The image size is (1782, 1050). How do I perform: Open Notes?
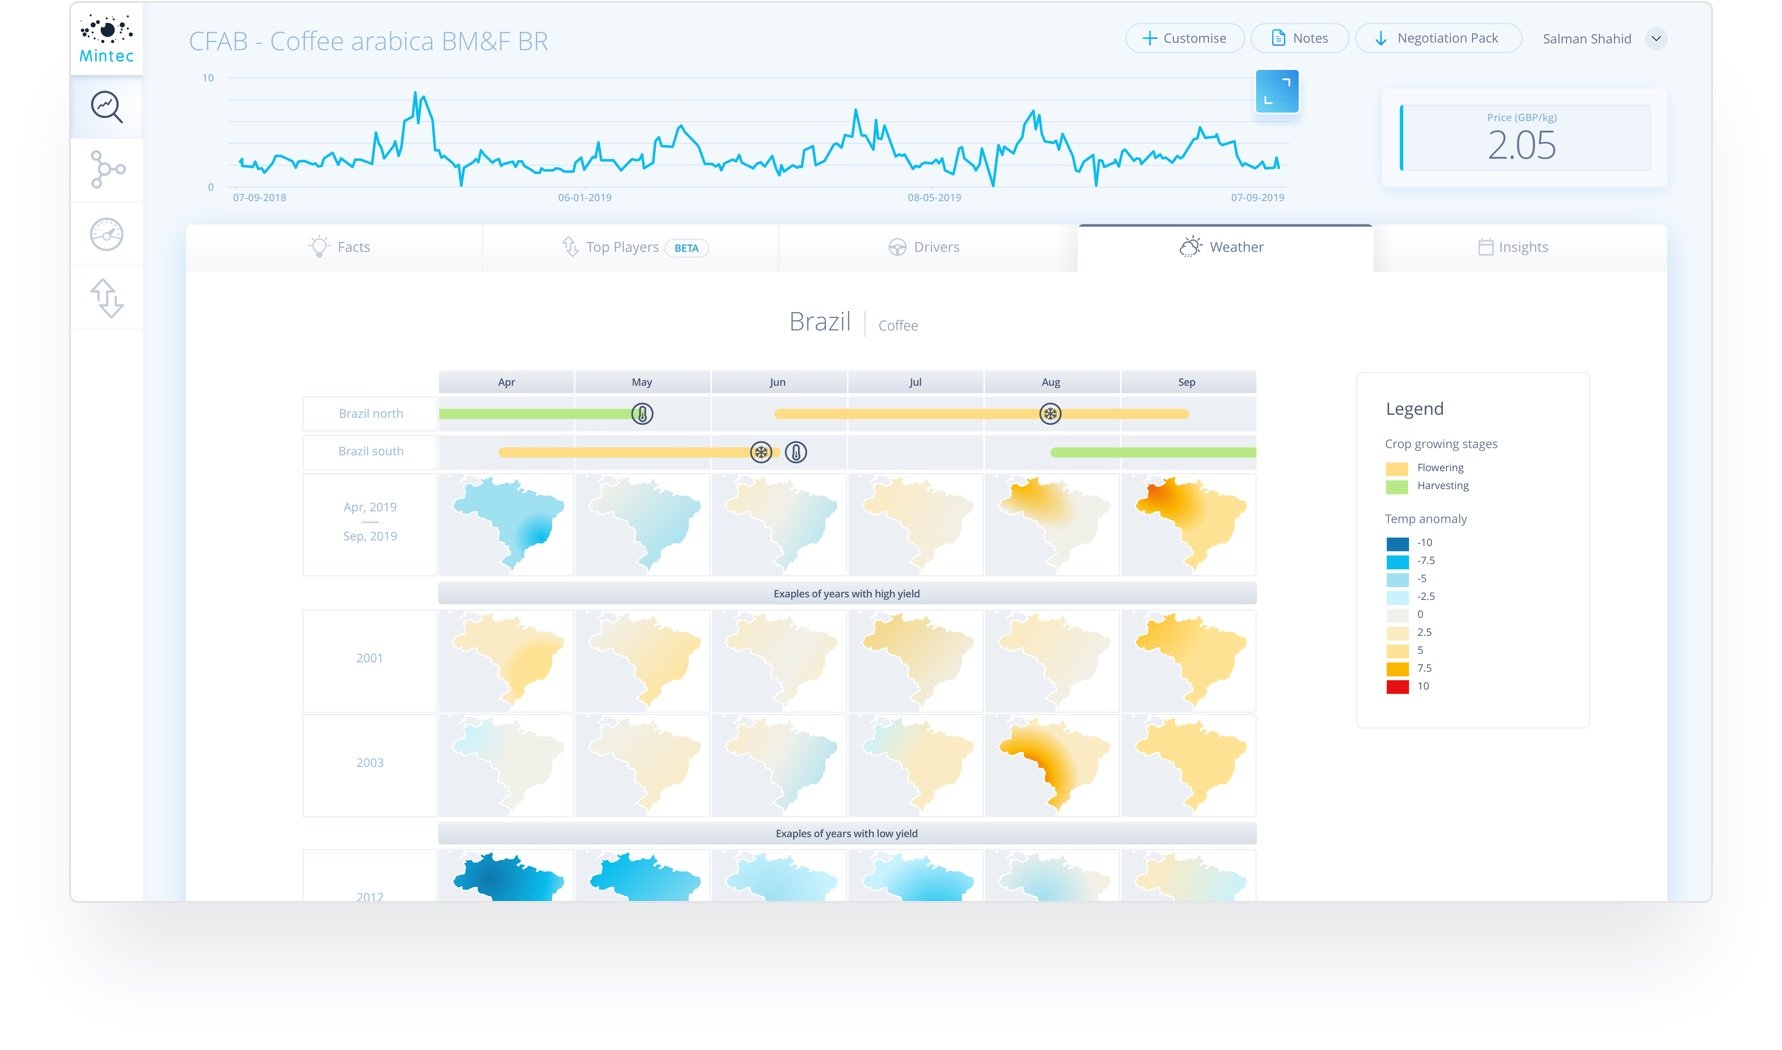tap(1299, 37)
